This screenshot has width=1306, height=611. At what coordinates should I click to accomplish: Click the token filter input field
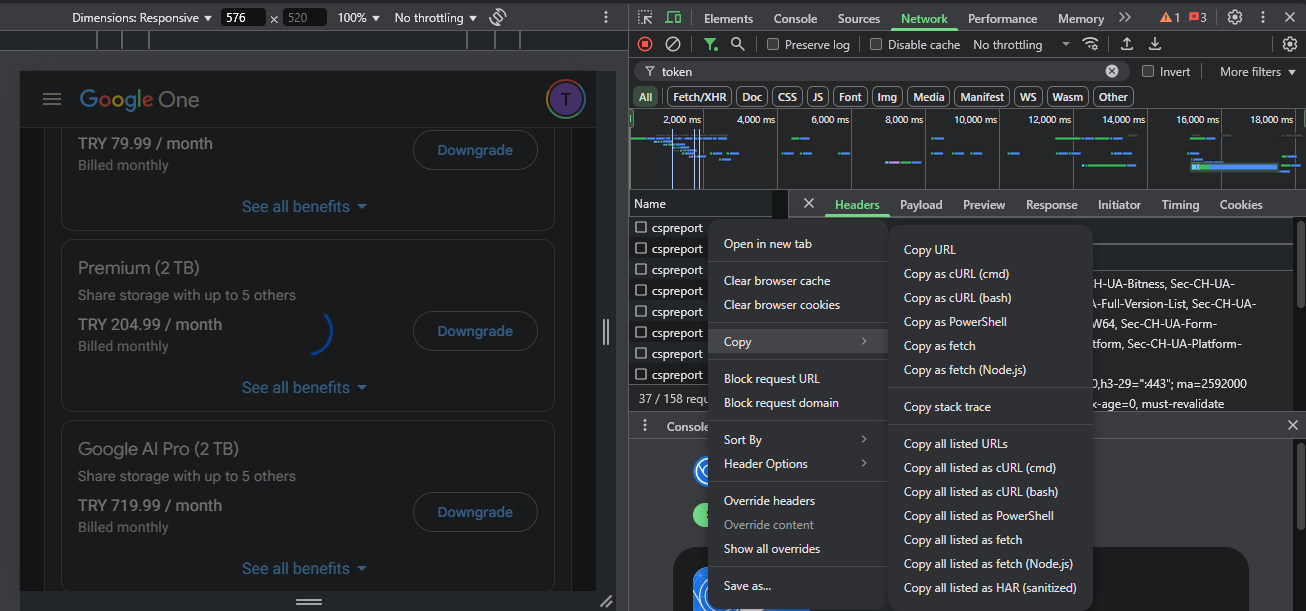click(x=880, y=71)
